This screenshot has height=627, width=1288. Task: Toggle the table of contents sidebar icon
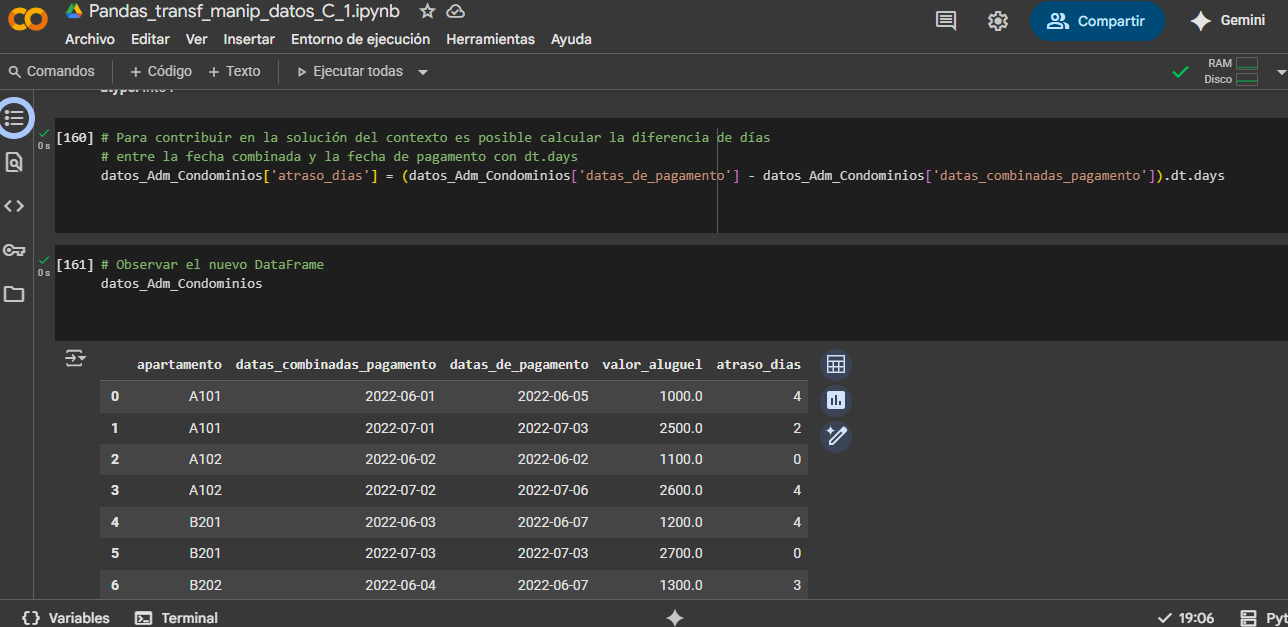pos(14,118)
